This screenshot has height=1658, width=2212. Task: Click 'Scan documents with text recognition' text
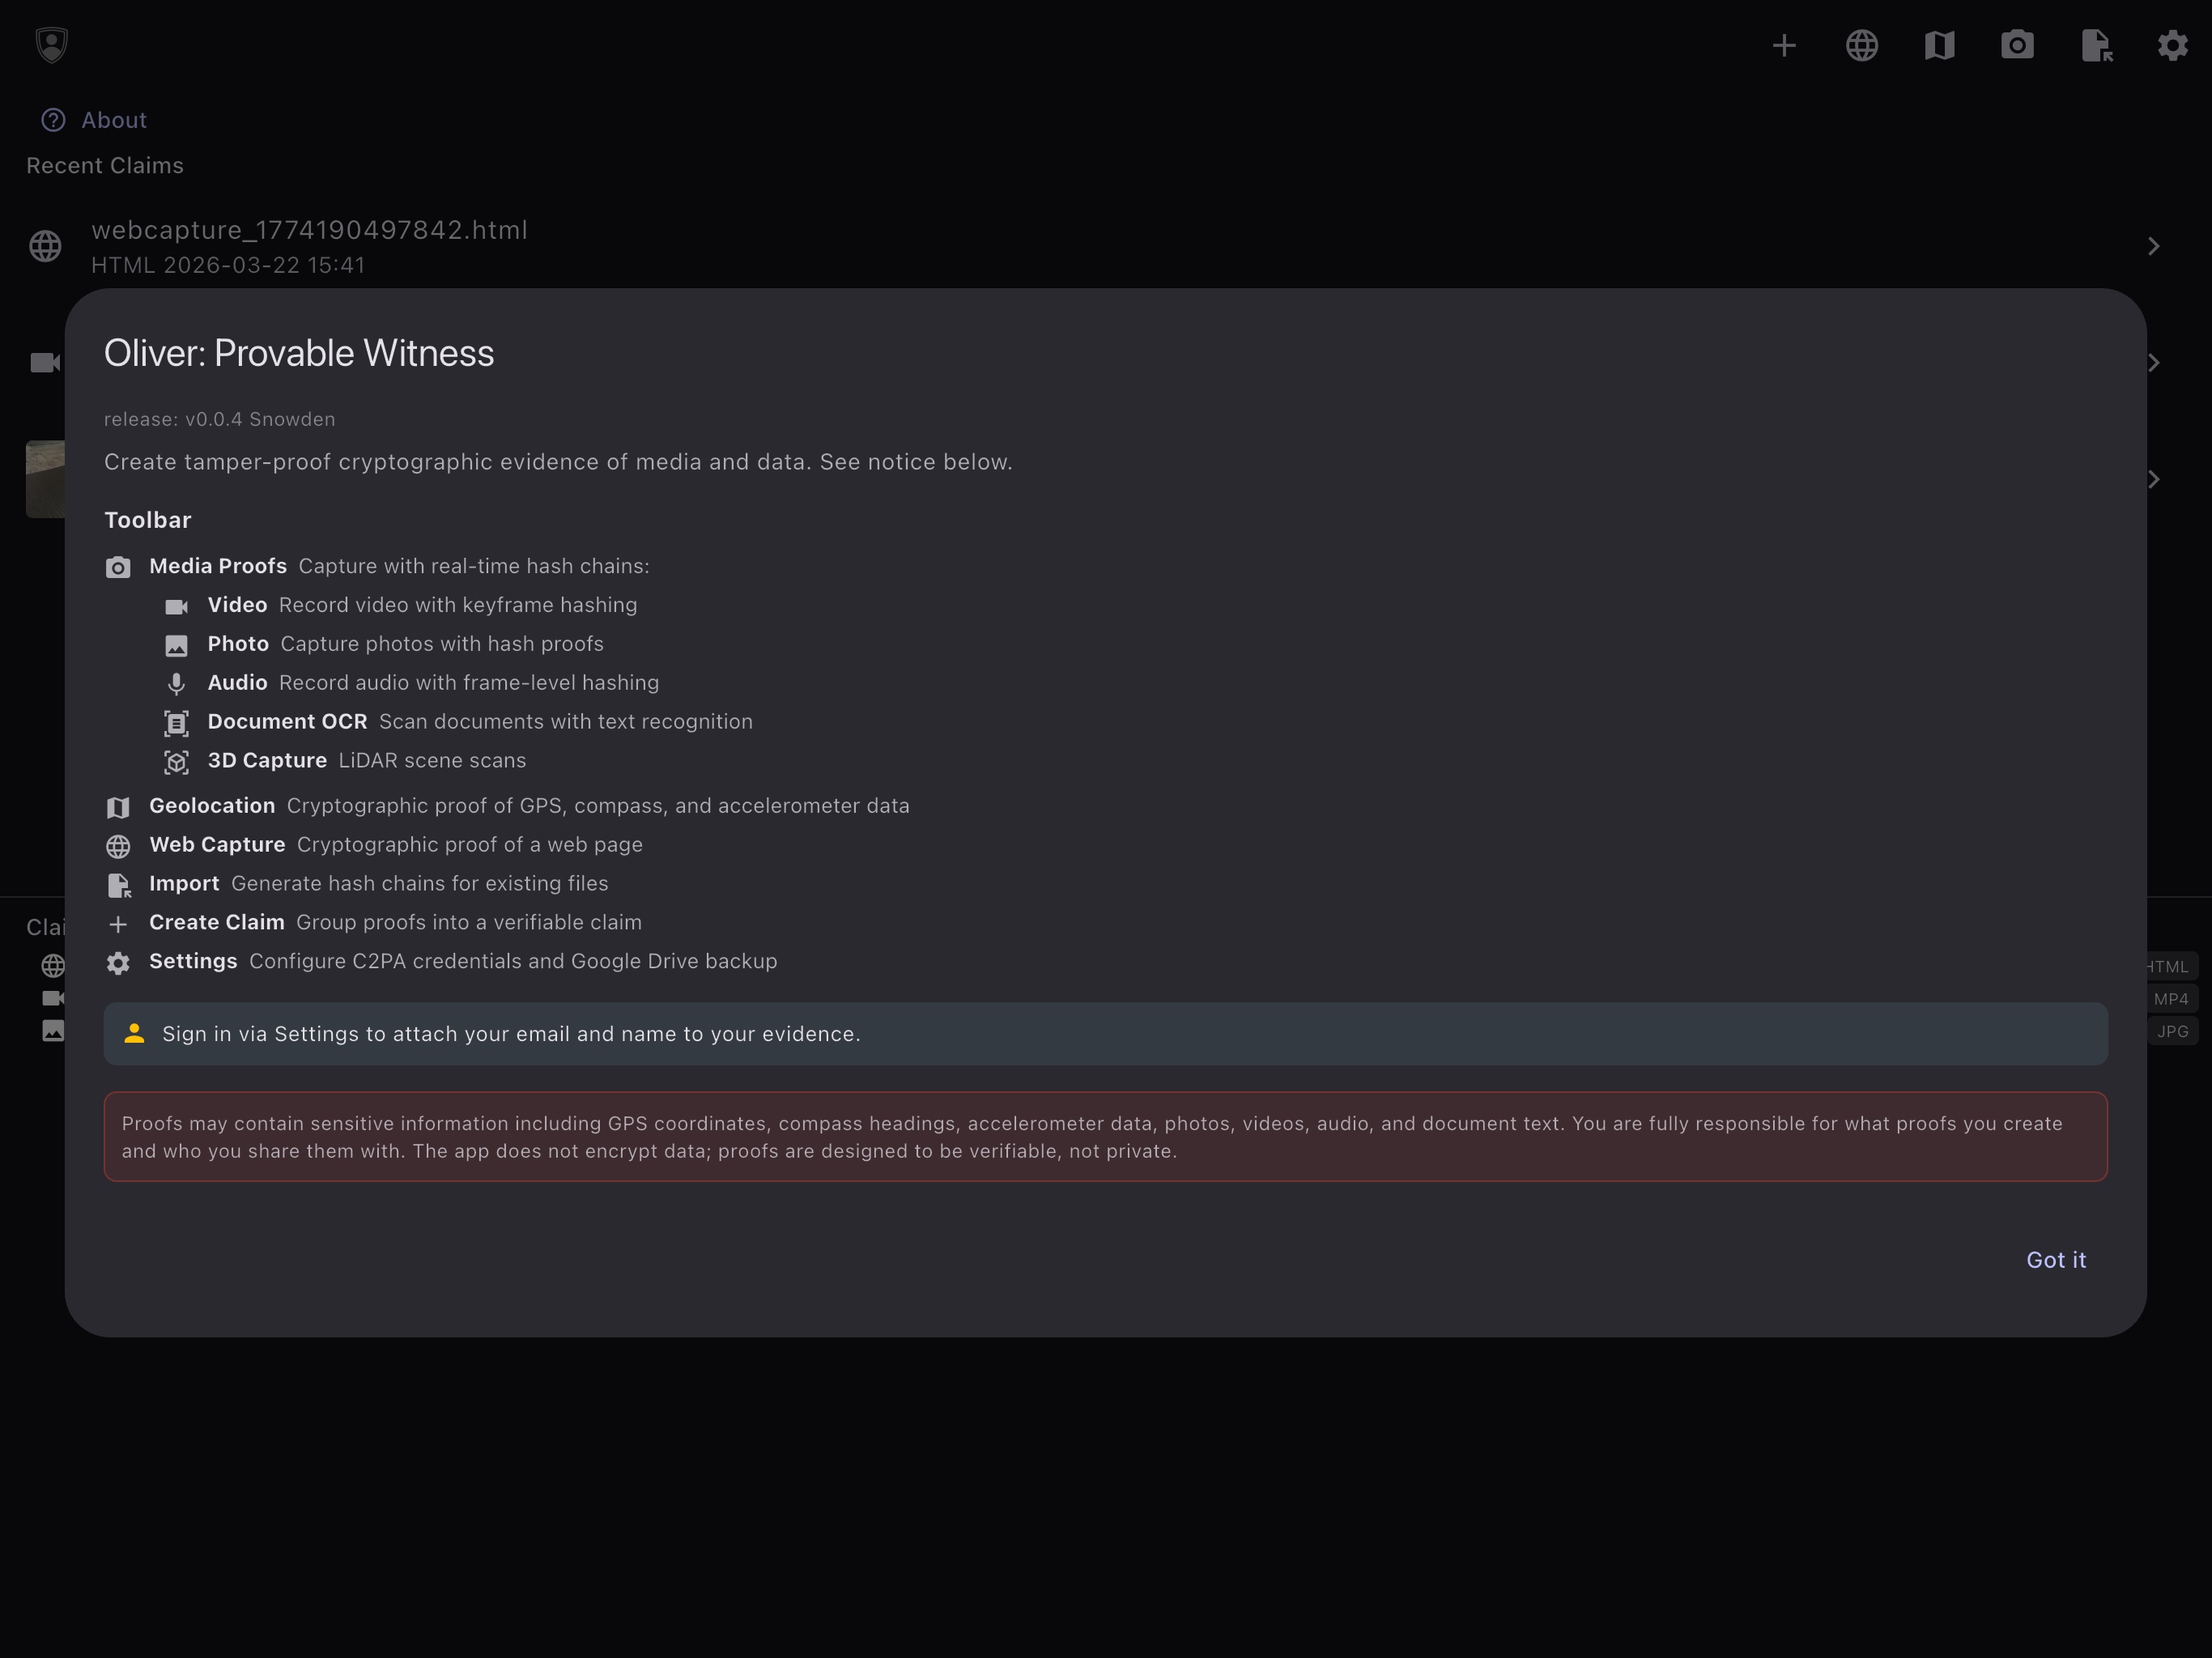566,722
